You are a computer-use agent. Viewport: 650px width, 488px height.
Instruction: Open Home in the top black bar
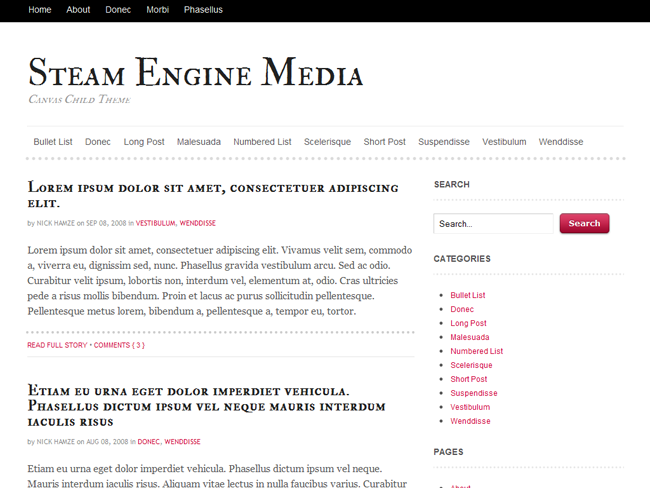(40, 10)
